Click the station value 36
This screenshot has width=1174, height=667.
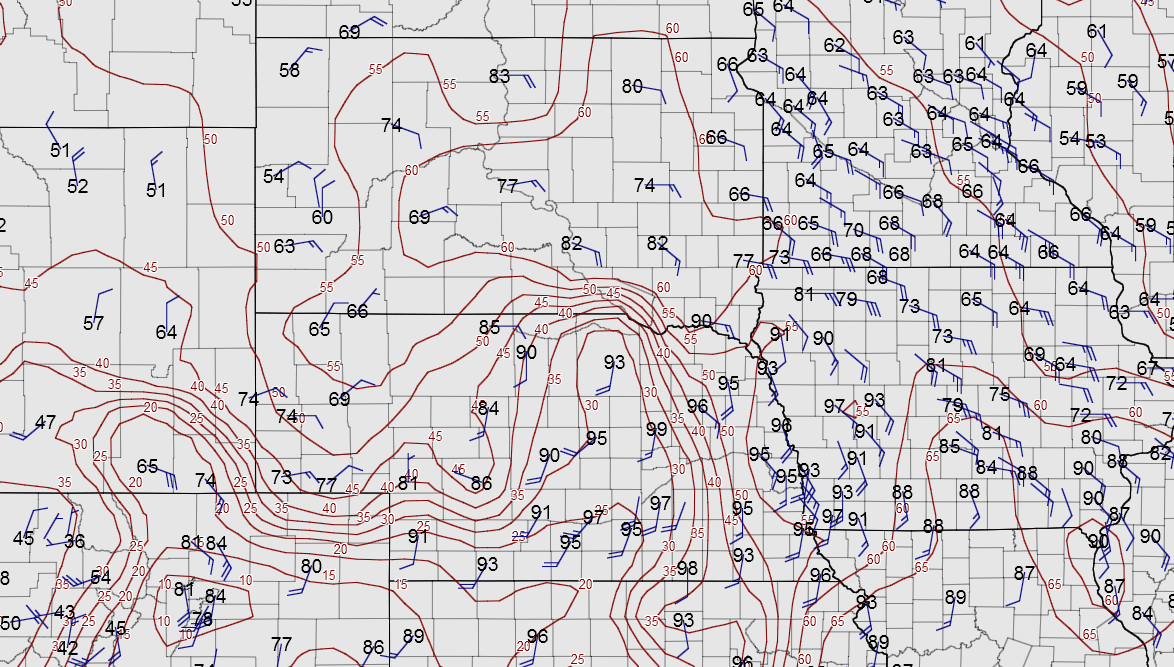[74, 541]
